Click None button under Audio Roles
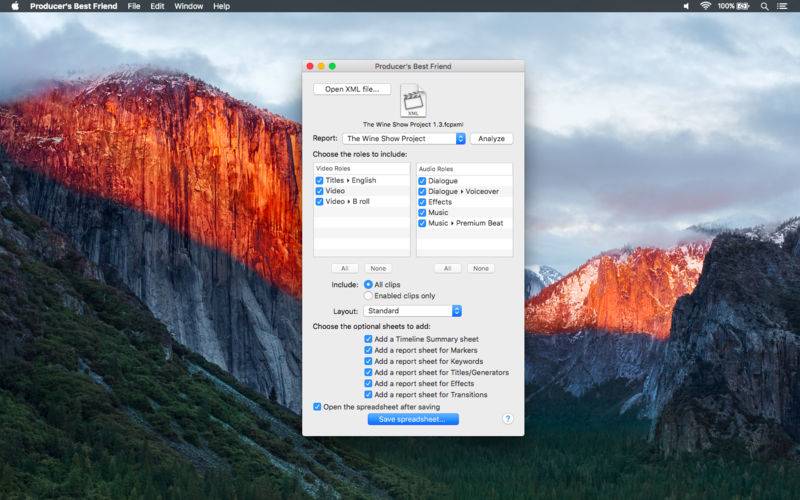Viewport: 800px width, 500px height. point(481,268)
